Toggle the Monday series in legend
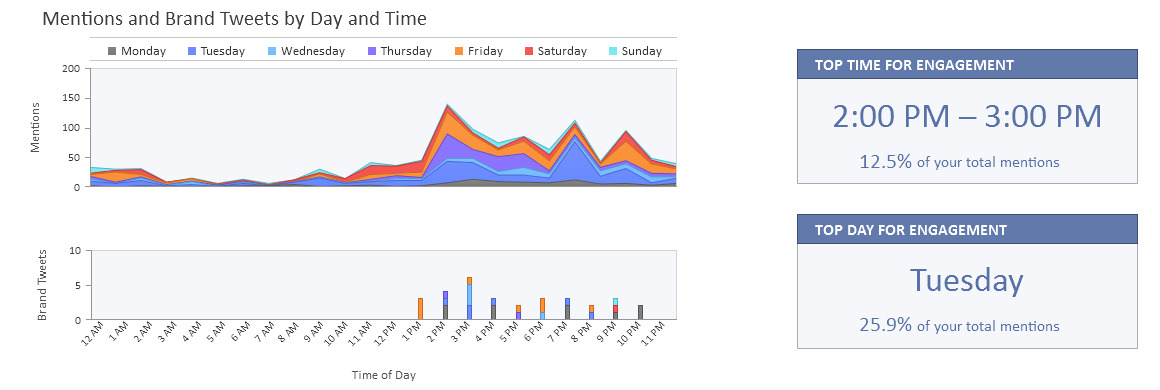 tap(137, 51)
